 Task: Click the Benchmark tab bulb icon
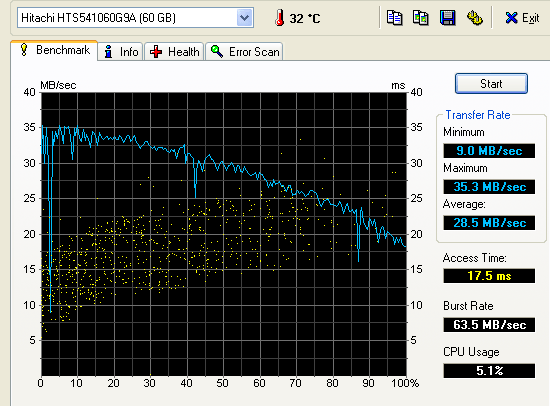(24, 49)
